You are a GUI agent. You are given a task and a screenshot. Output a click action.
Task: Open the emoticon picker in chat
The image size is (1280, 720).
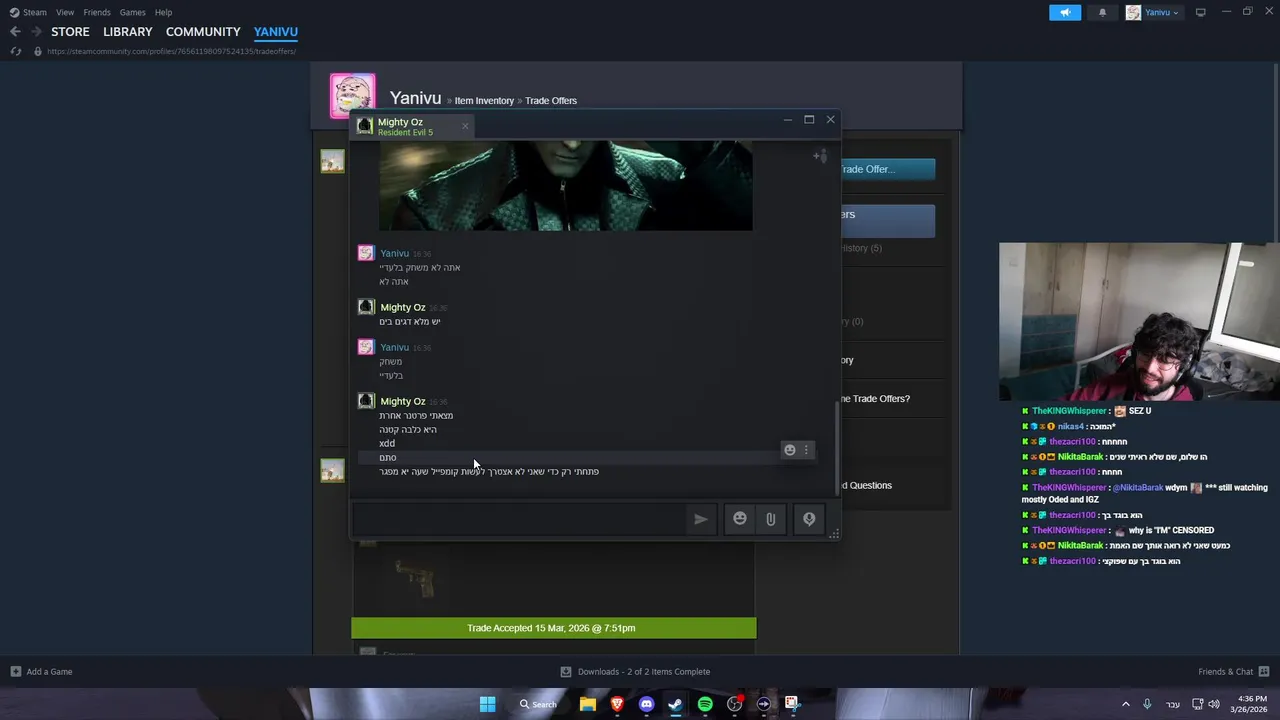tap(740, 519)
